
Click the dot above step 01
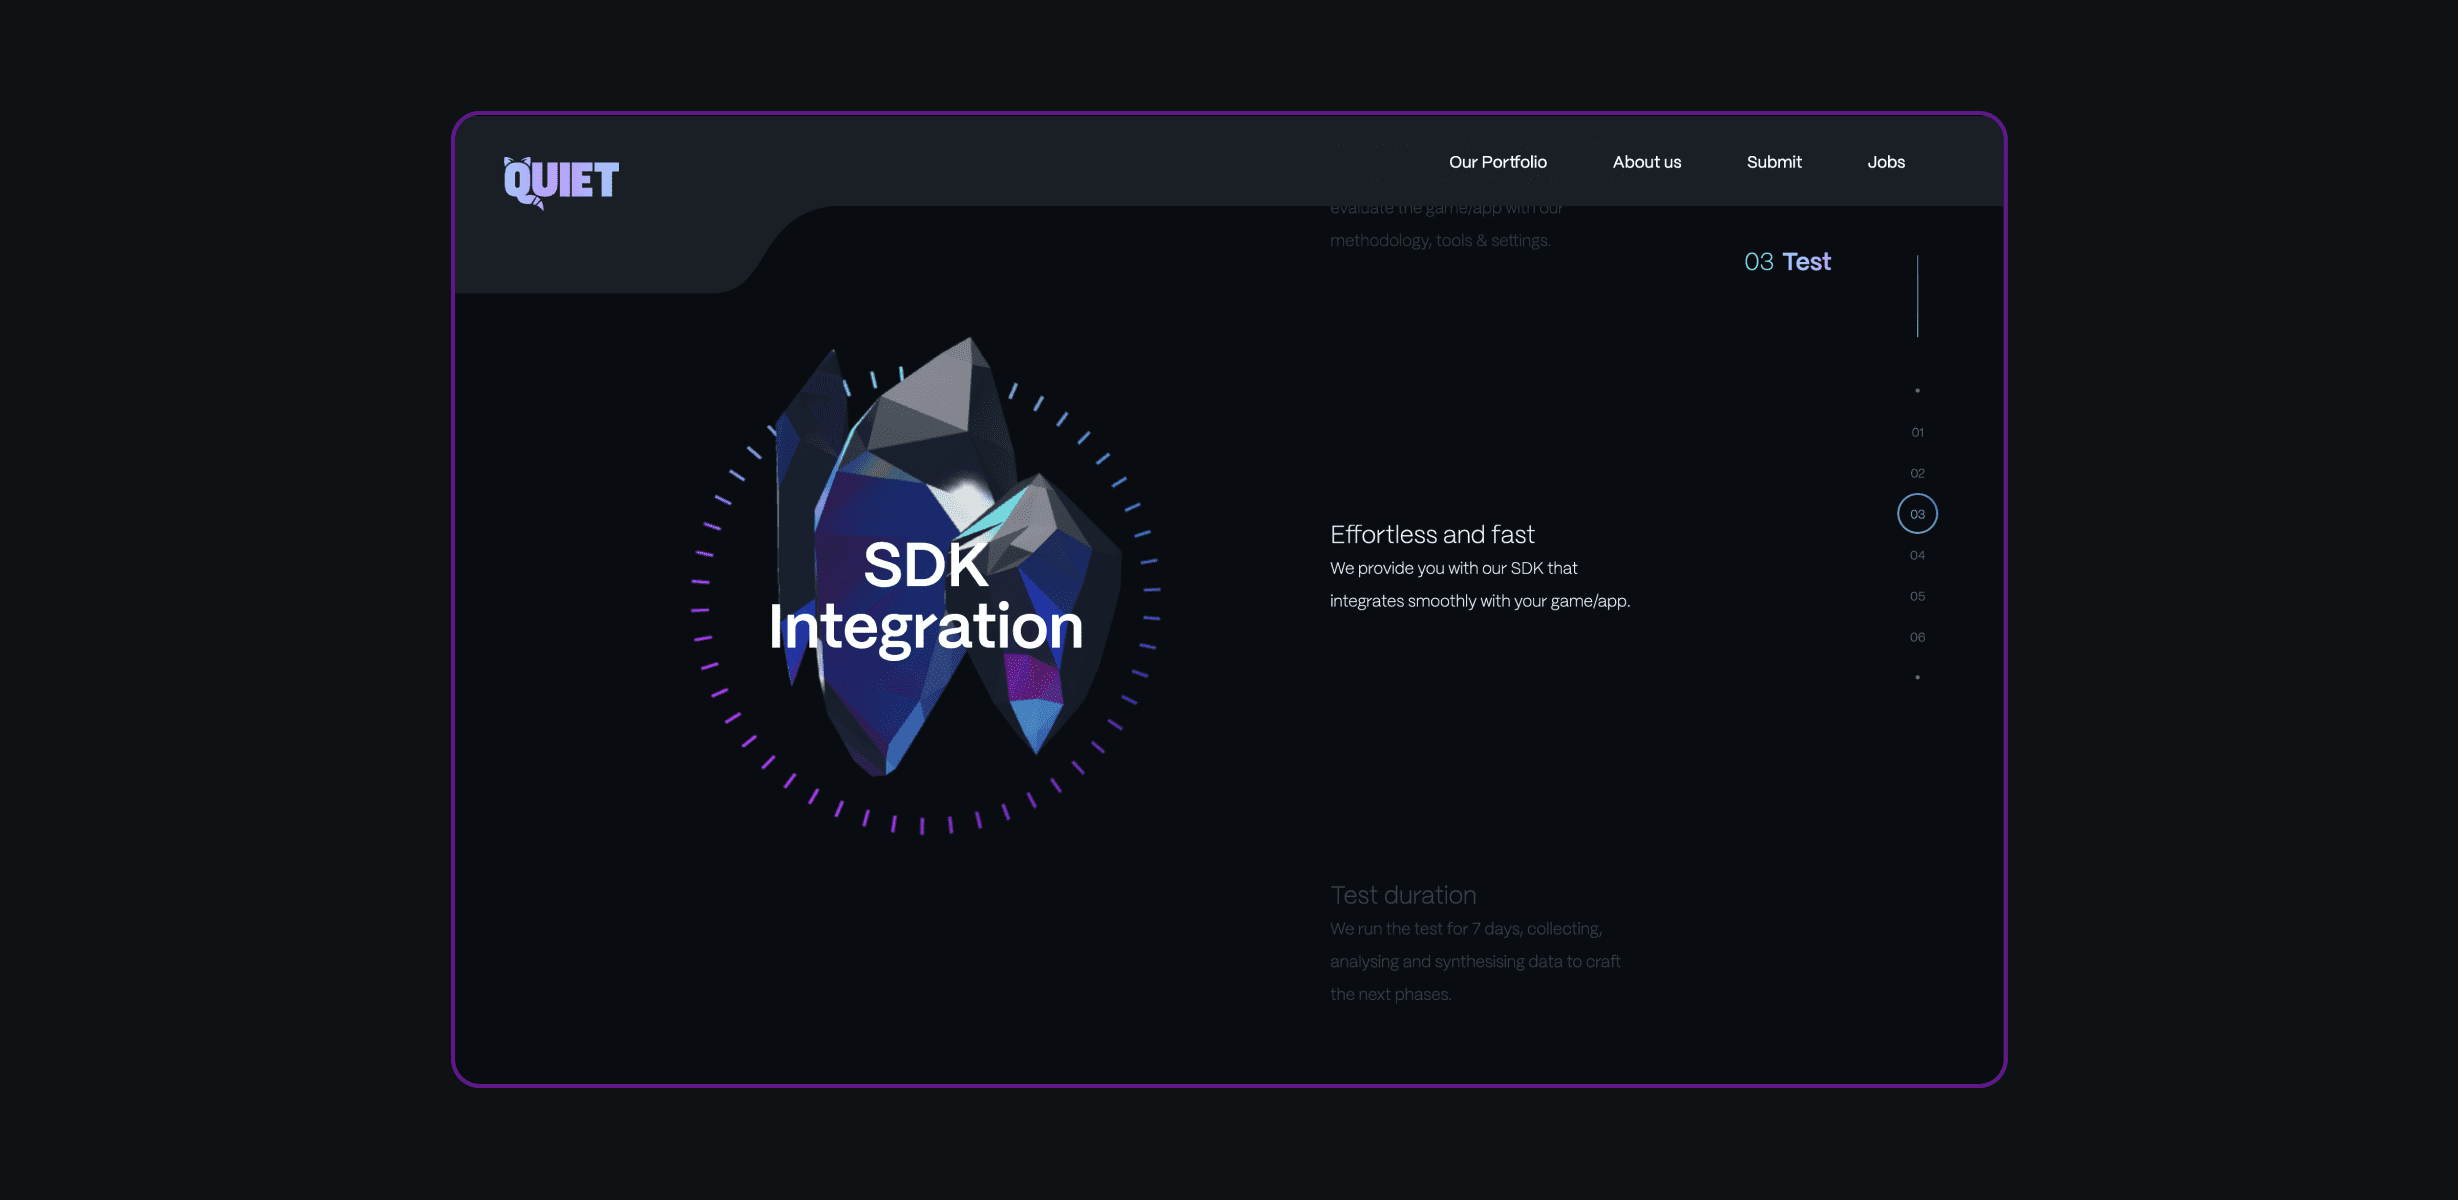click(1917, 391)
